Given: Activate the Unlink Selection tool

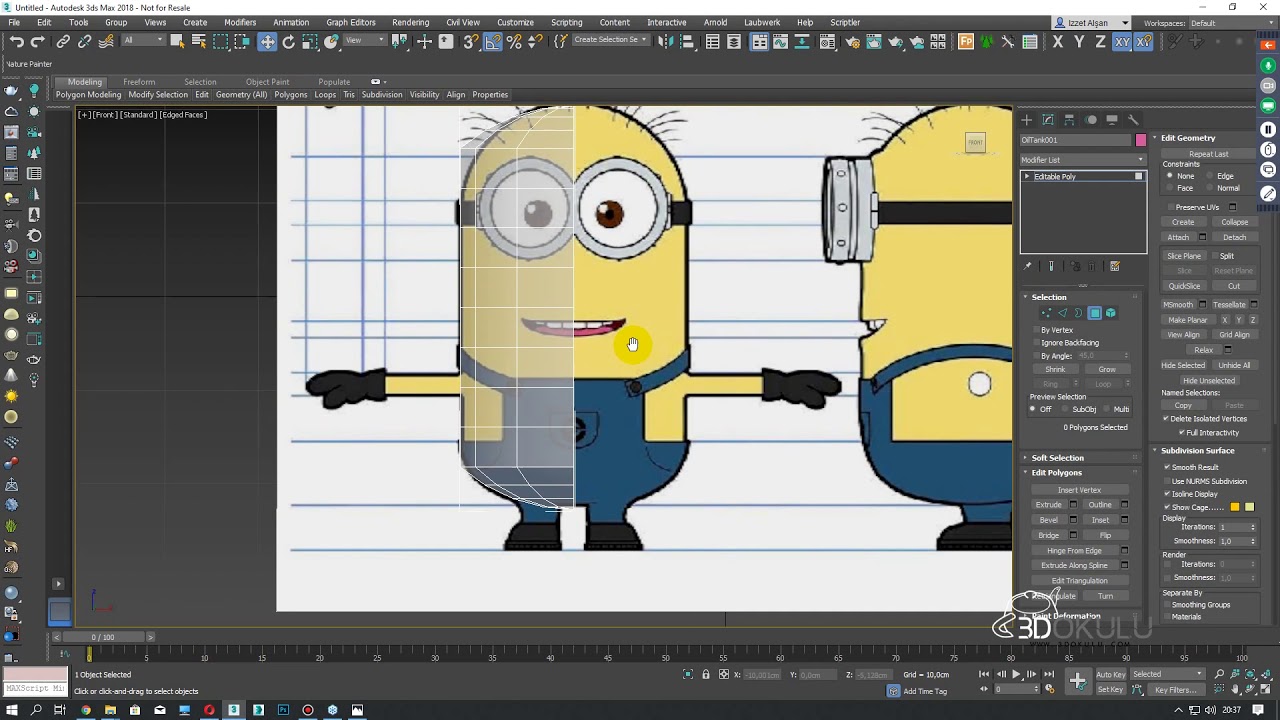Looking at the screenshot, I should [x=84, y=41].
